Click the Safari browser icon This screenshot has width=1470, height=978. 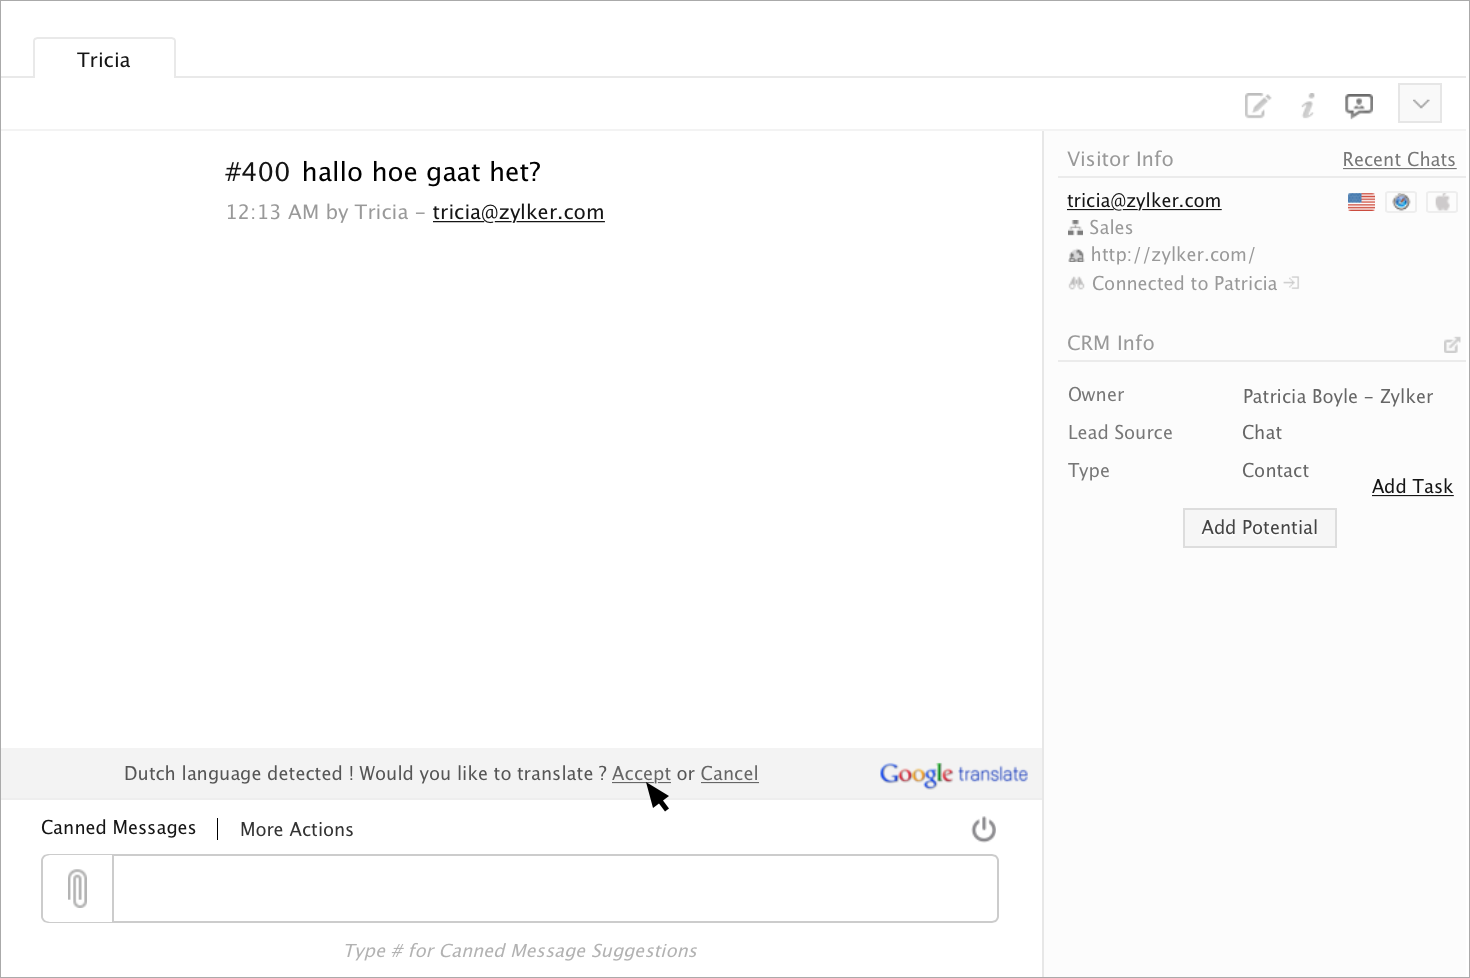click(x=1401, y=202)
